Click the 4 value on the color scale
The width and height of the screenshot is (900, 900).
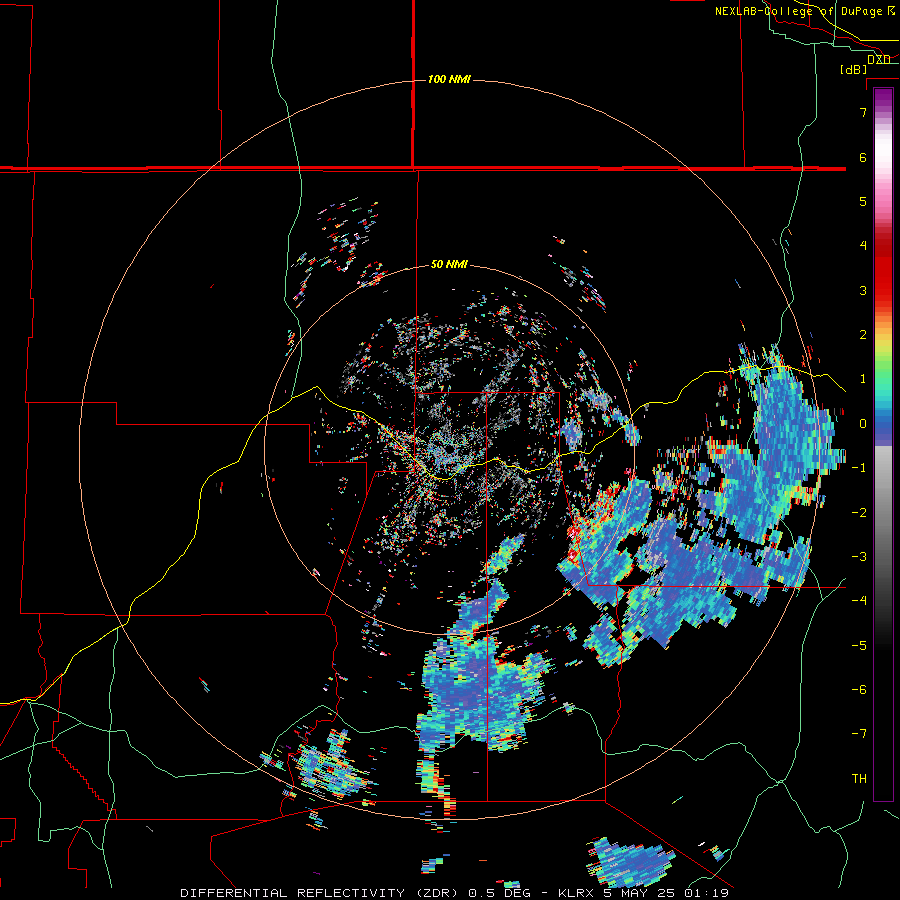click(863, 246)
